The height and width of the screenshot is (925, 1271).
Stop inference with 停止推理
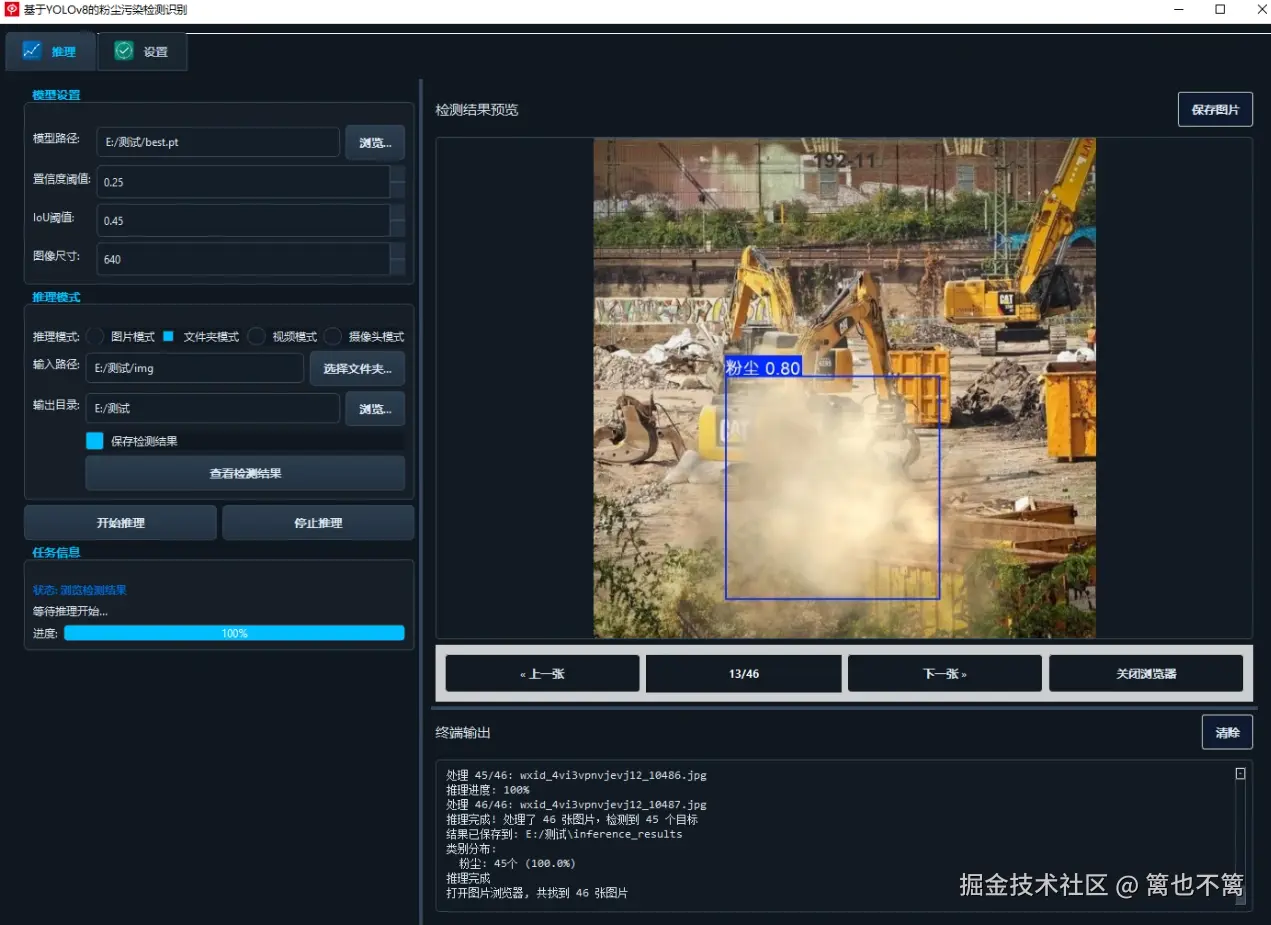tap(318, 523)
